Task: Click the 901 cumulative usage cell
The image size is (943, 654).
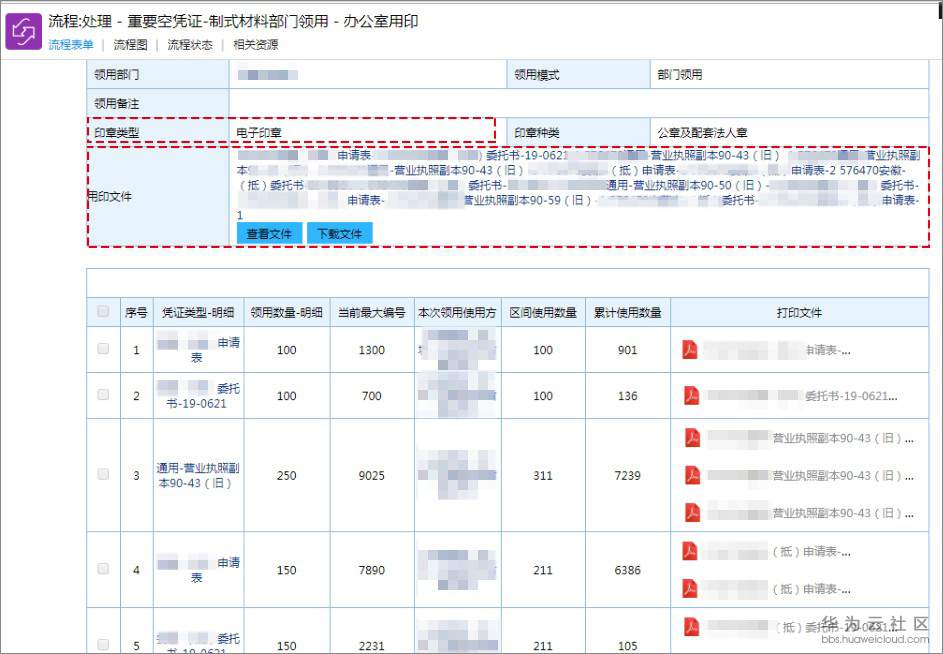Action: (628, 350)
